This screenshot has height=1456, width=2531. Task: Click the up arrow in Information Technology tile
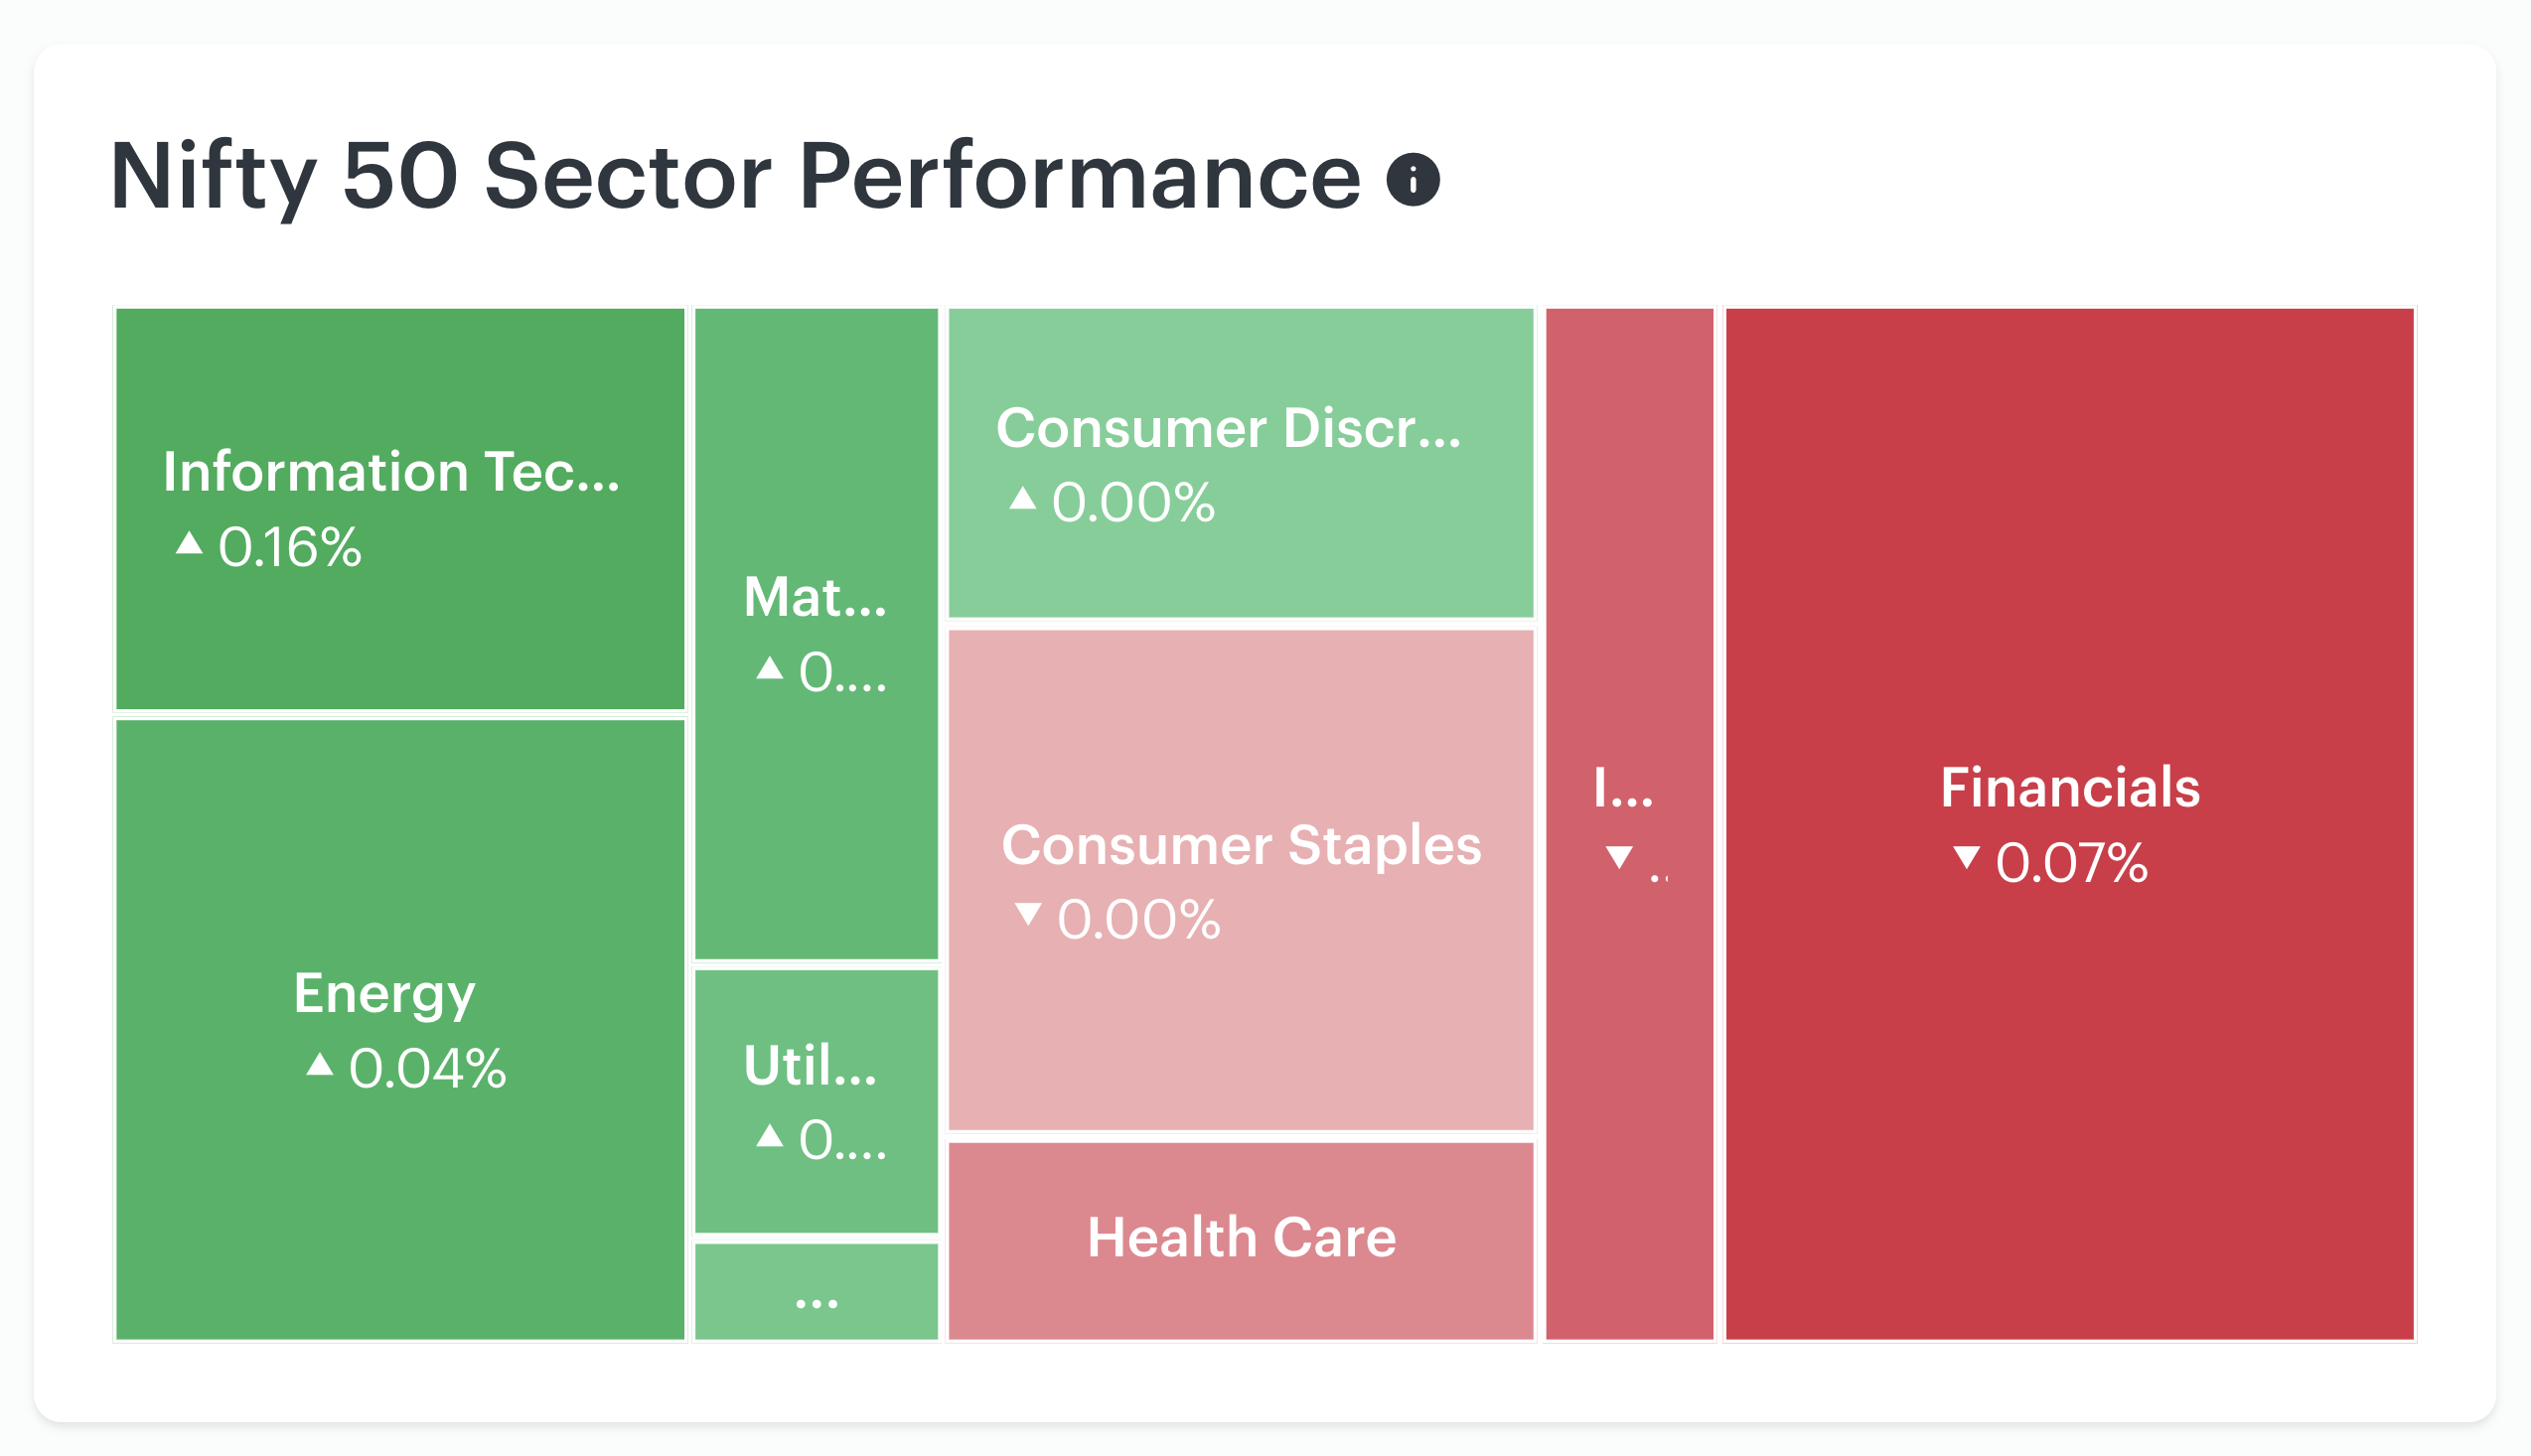(189, 542)
